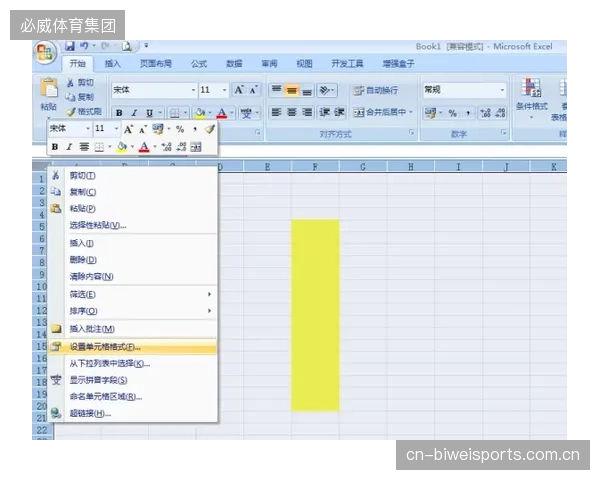Select column F header
This screenshot has height=480, width=600.
(x=315, y=167)
